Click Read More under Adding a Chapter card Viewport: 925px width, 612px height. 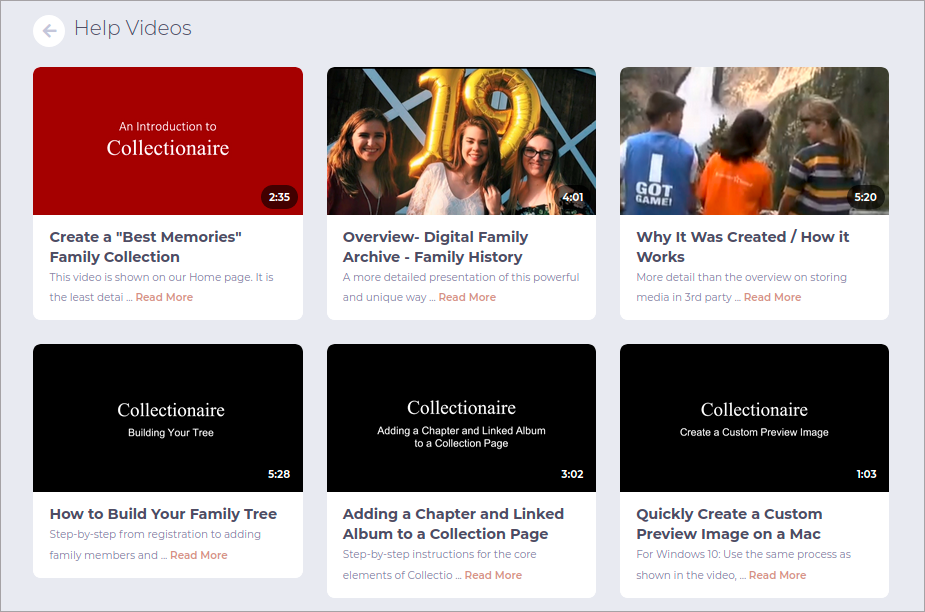click(x=493, y=575)
